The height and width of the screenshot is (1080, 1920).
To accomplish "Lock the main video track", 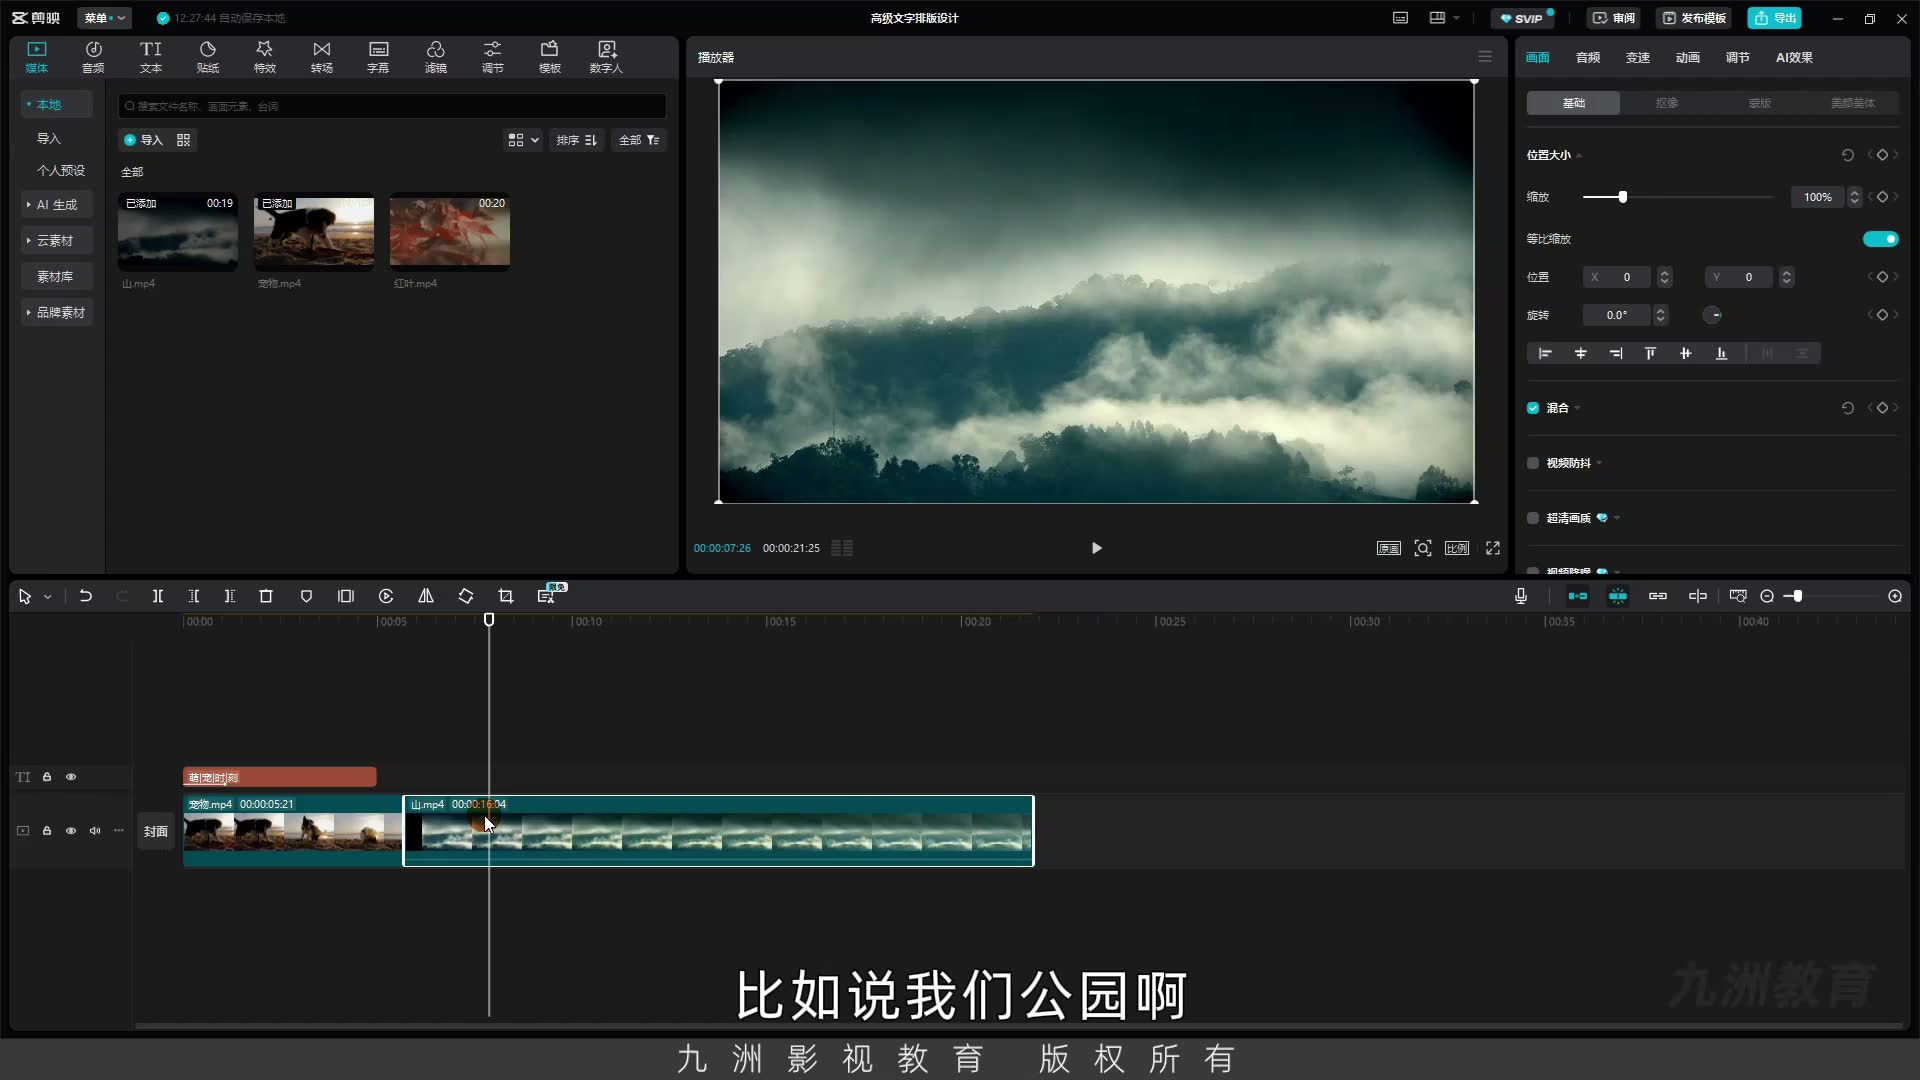I will click(47, 831).
